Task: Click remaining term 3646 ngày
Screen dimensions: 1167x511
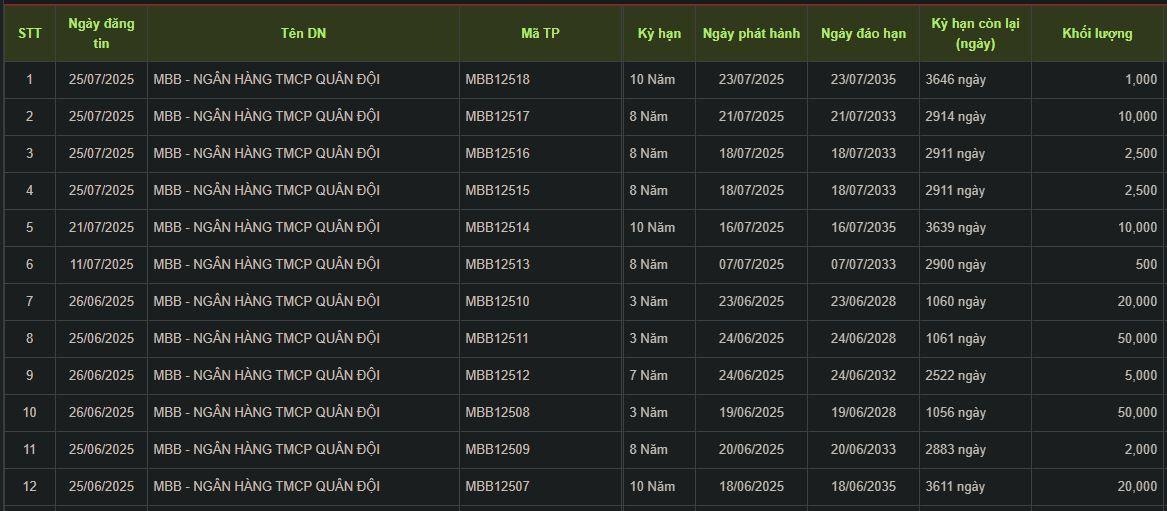Action: click(x=956, y=80)
